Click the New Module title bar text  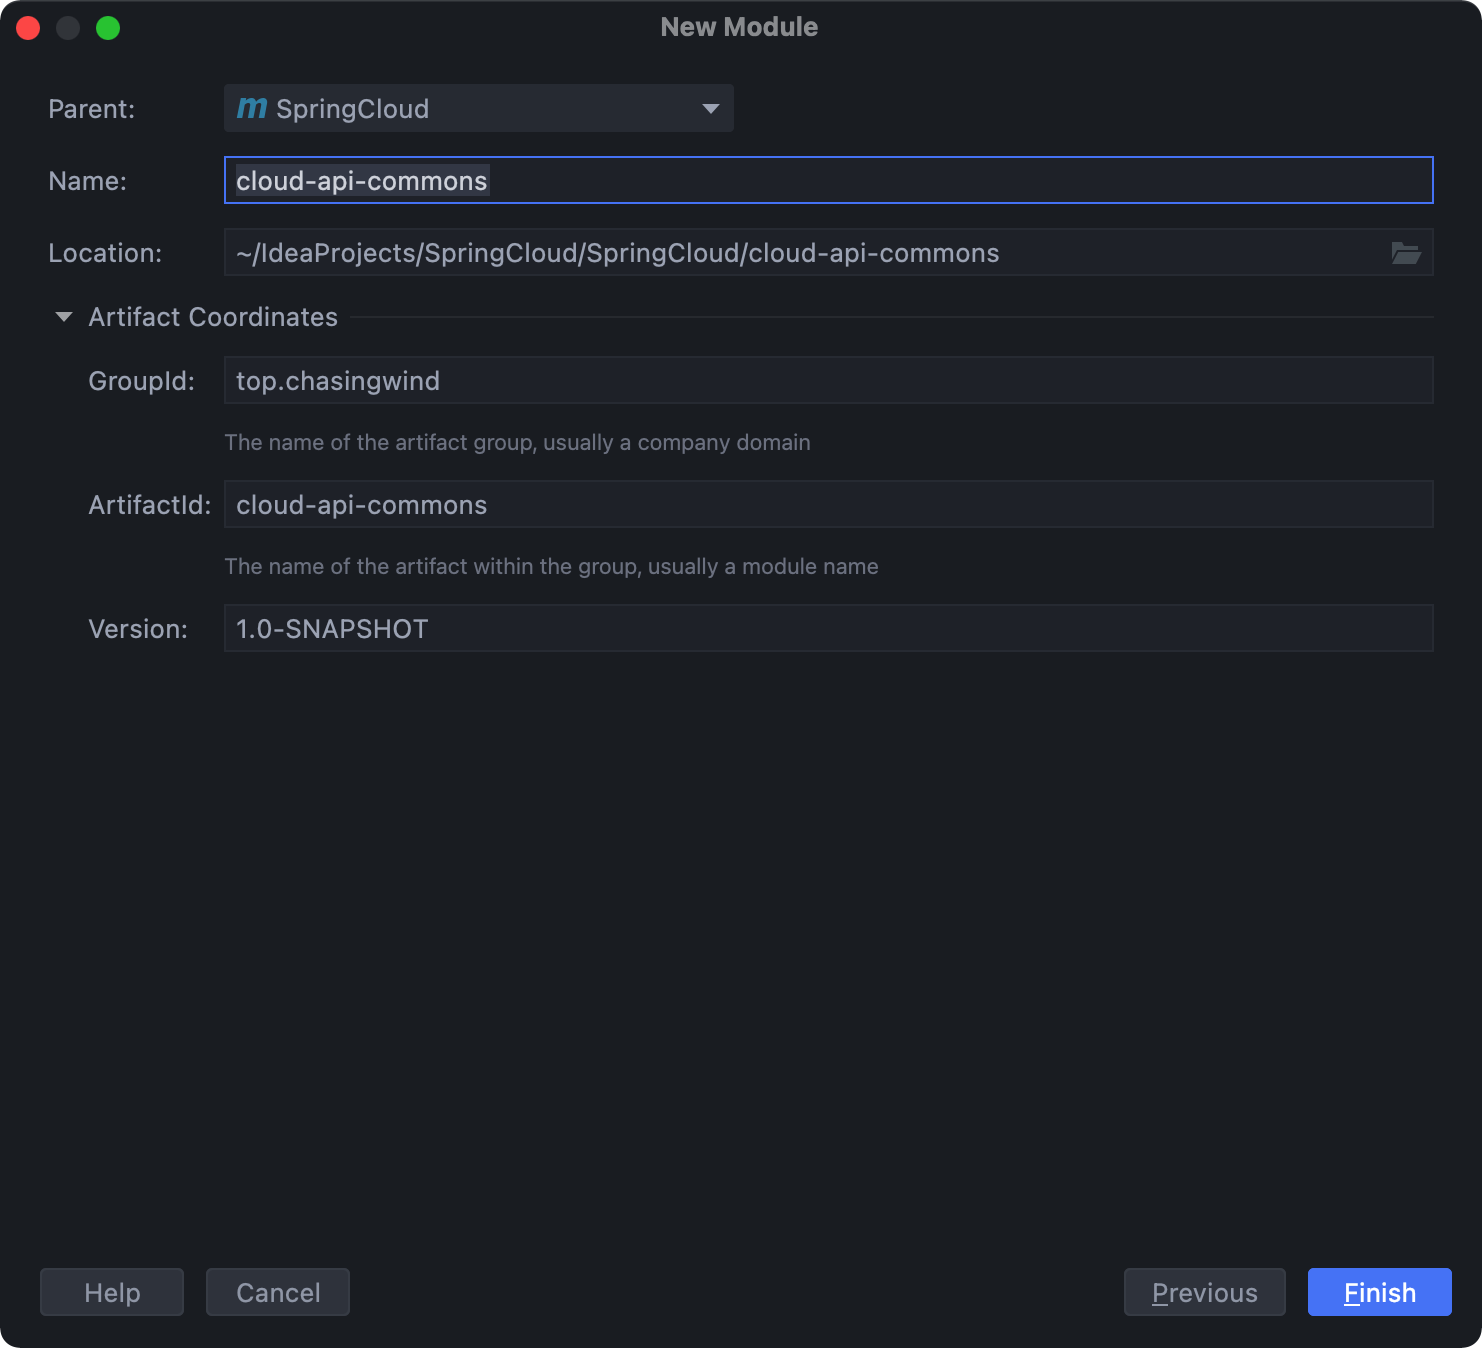click(739, 27)
